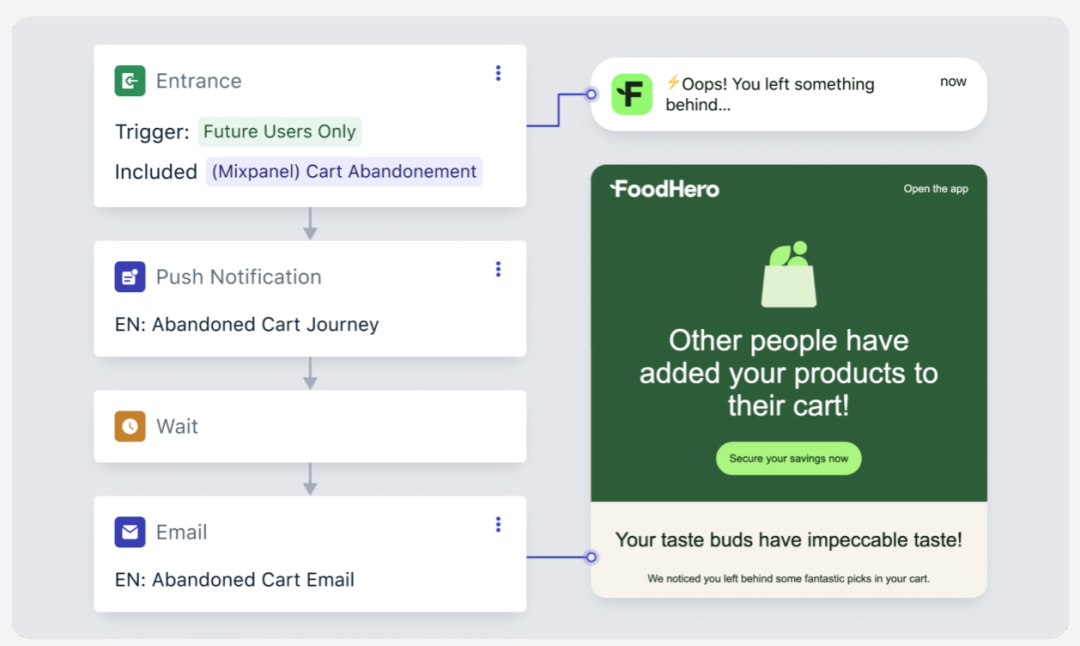Click the (Mixpanel) Cart Abandonement segment tag

click(344, 171)
